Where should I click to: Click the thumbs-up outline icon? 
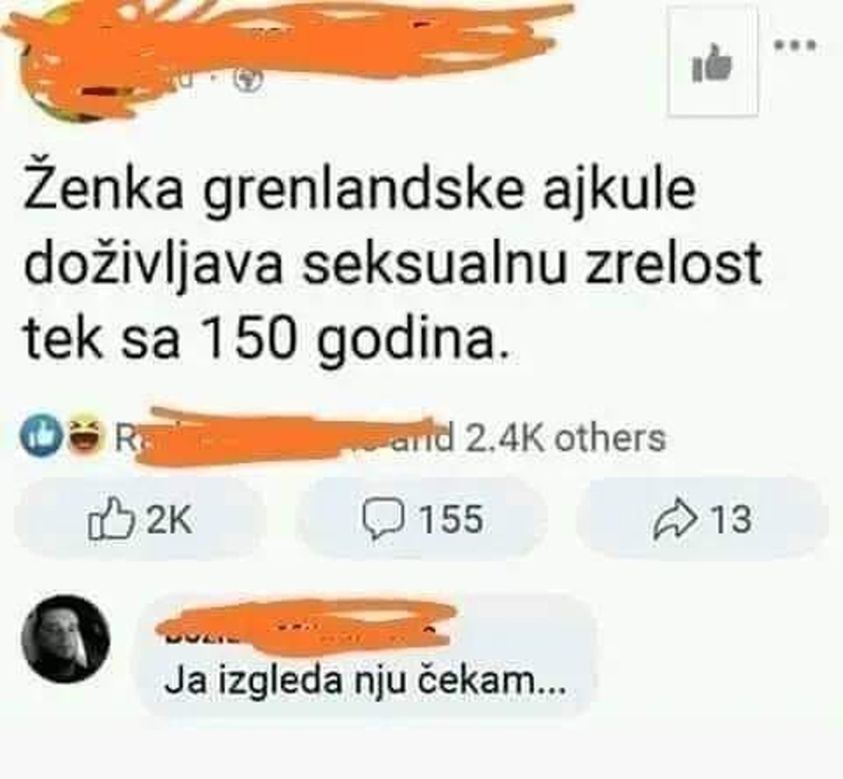click(x=110, y=518)
